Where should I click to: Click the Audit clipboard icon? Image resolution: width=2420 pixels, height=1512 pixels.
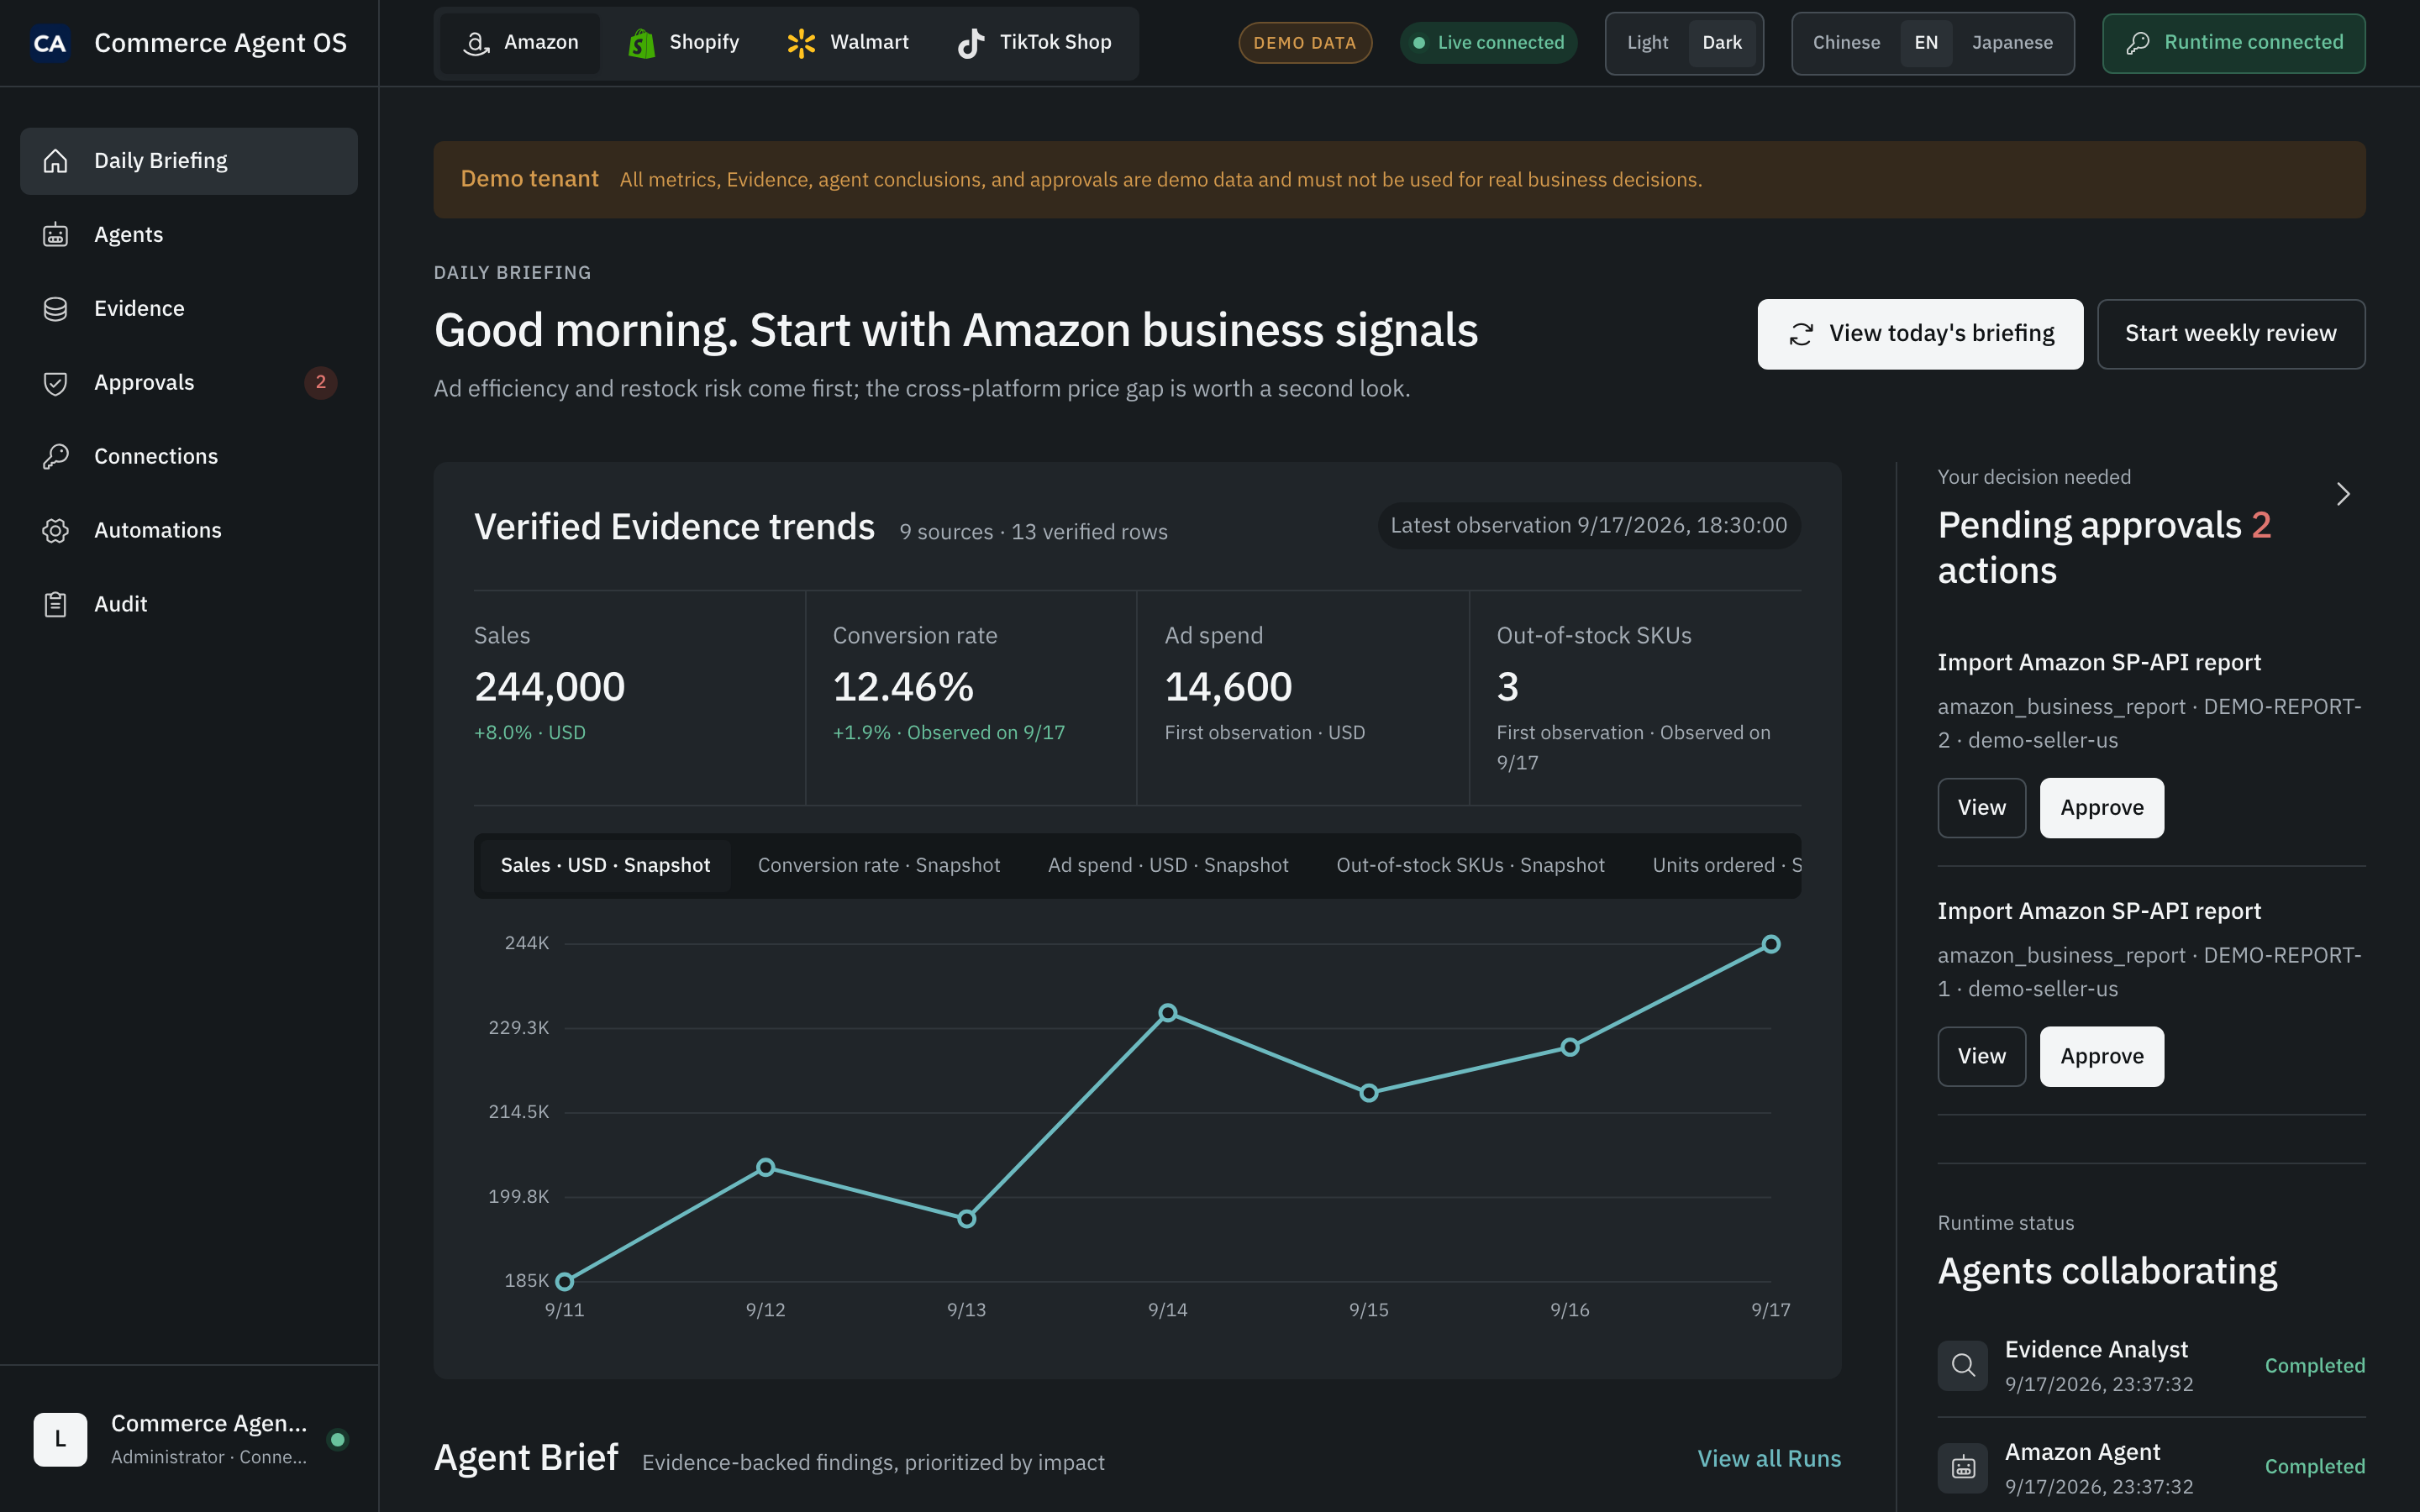click(x=56, y=605)
